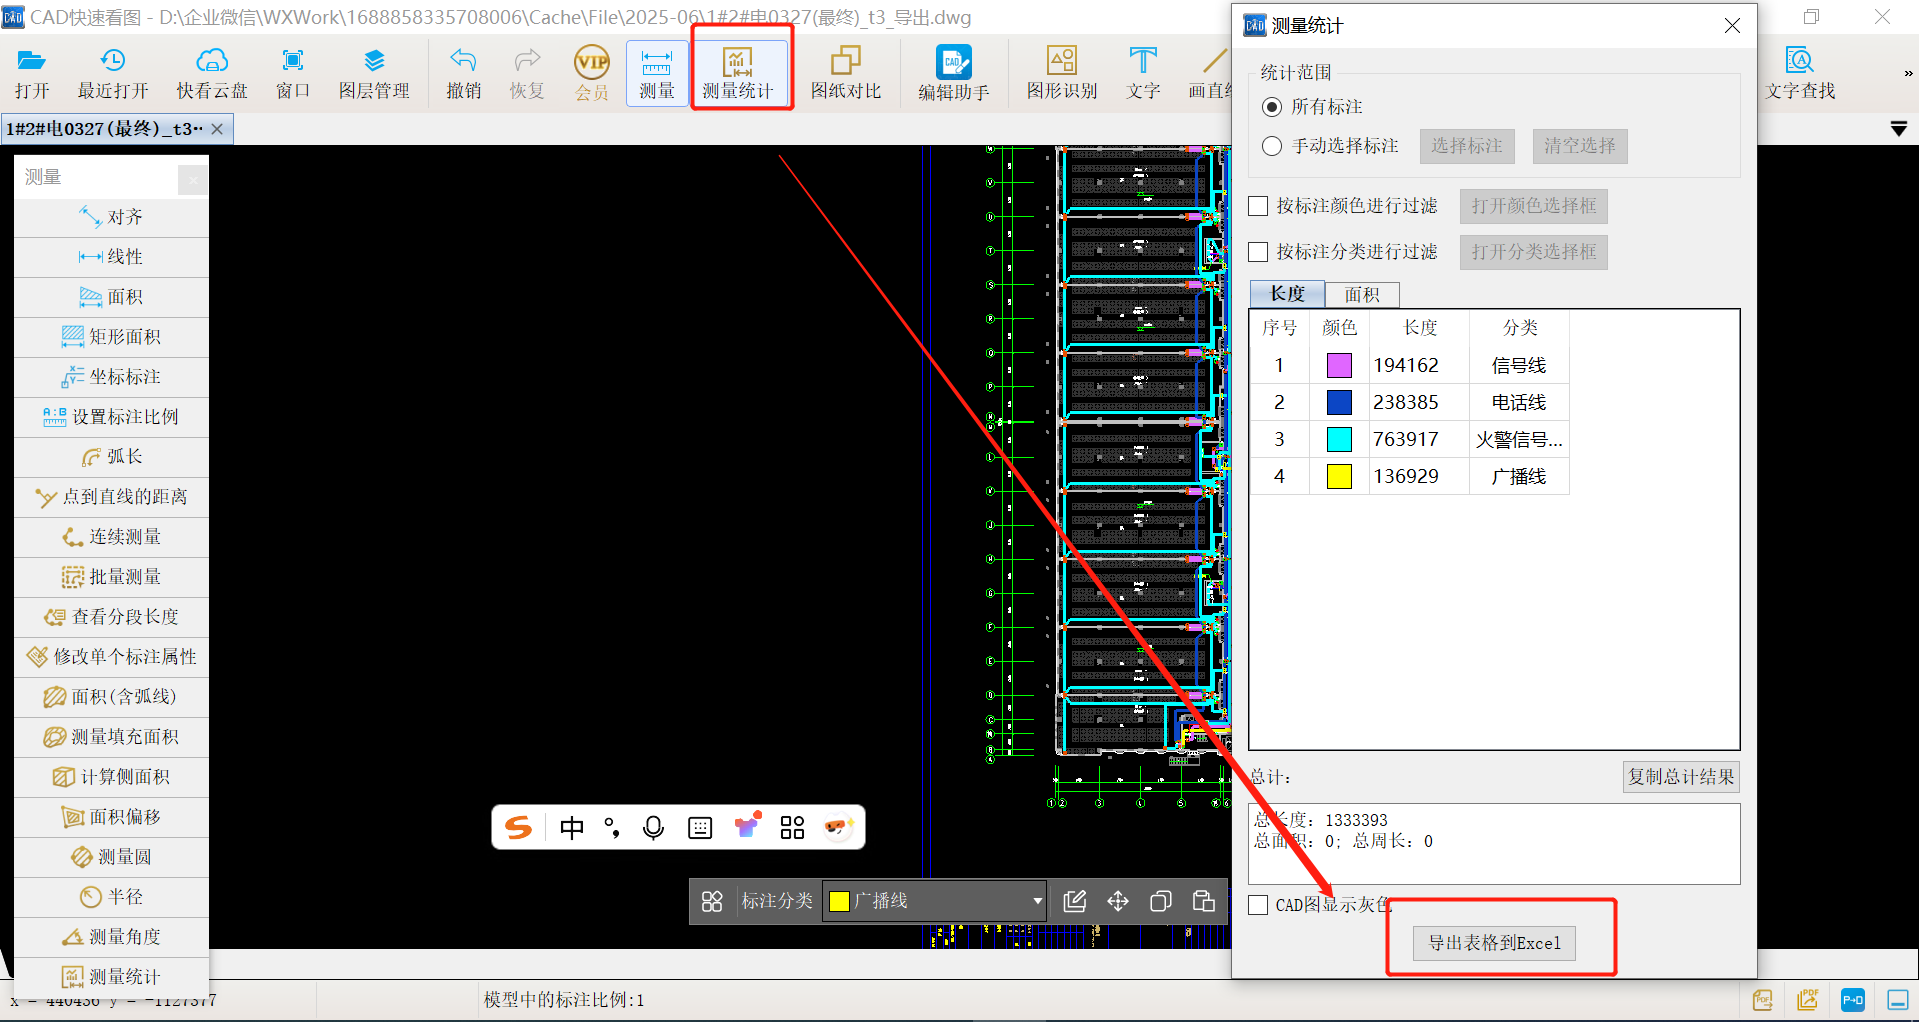Viewport: 1919px width, 1022px height.
Task: Click the microphone icon in input method bar
Action: (x=653, y=828)
